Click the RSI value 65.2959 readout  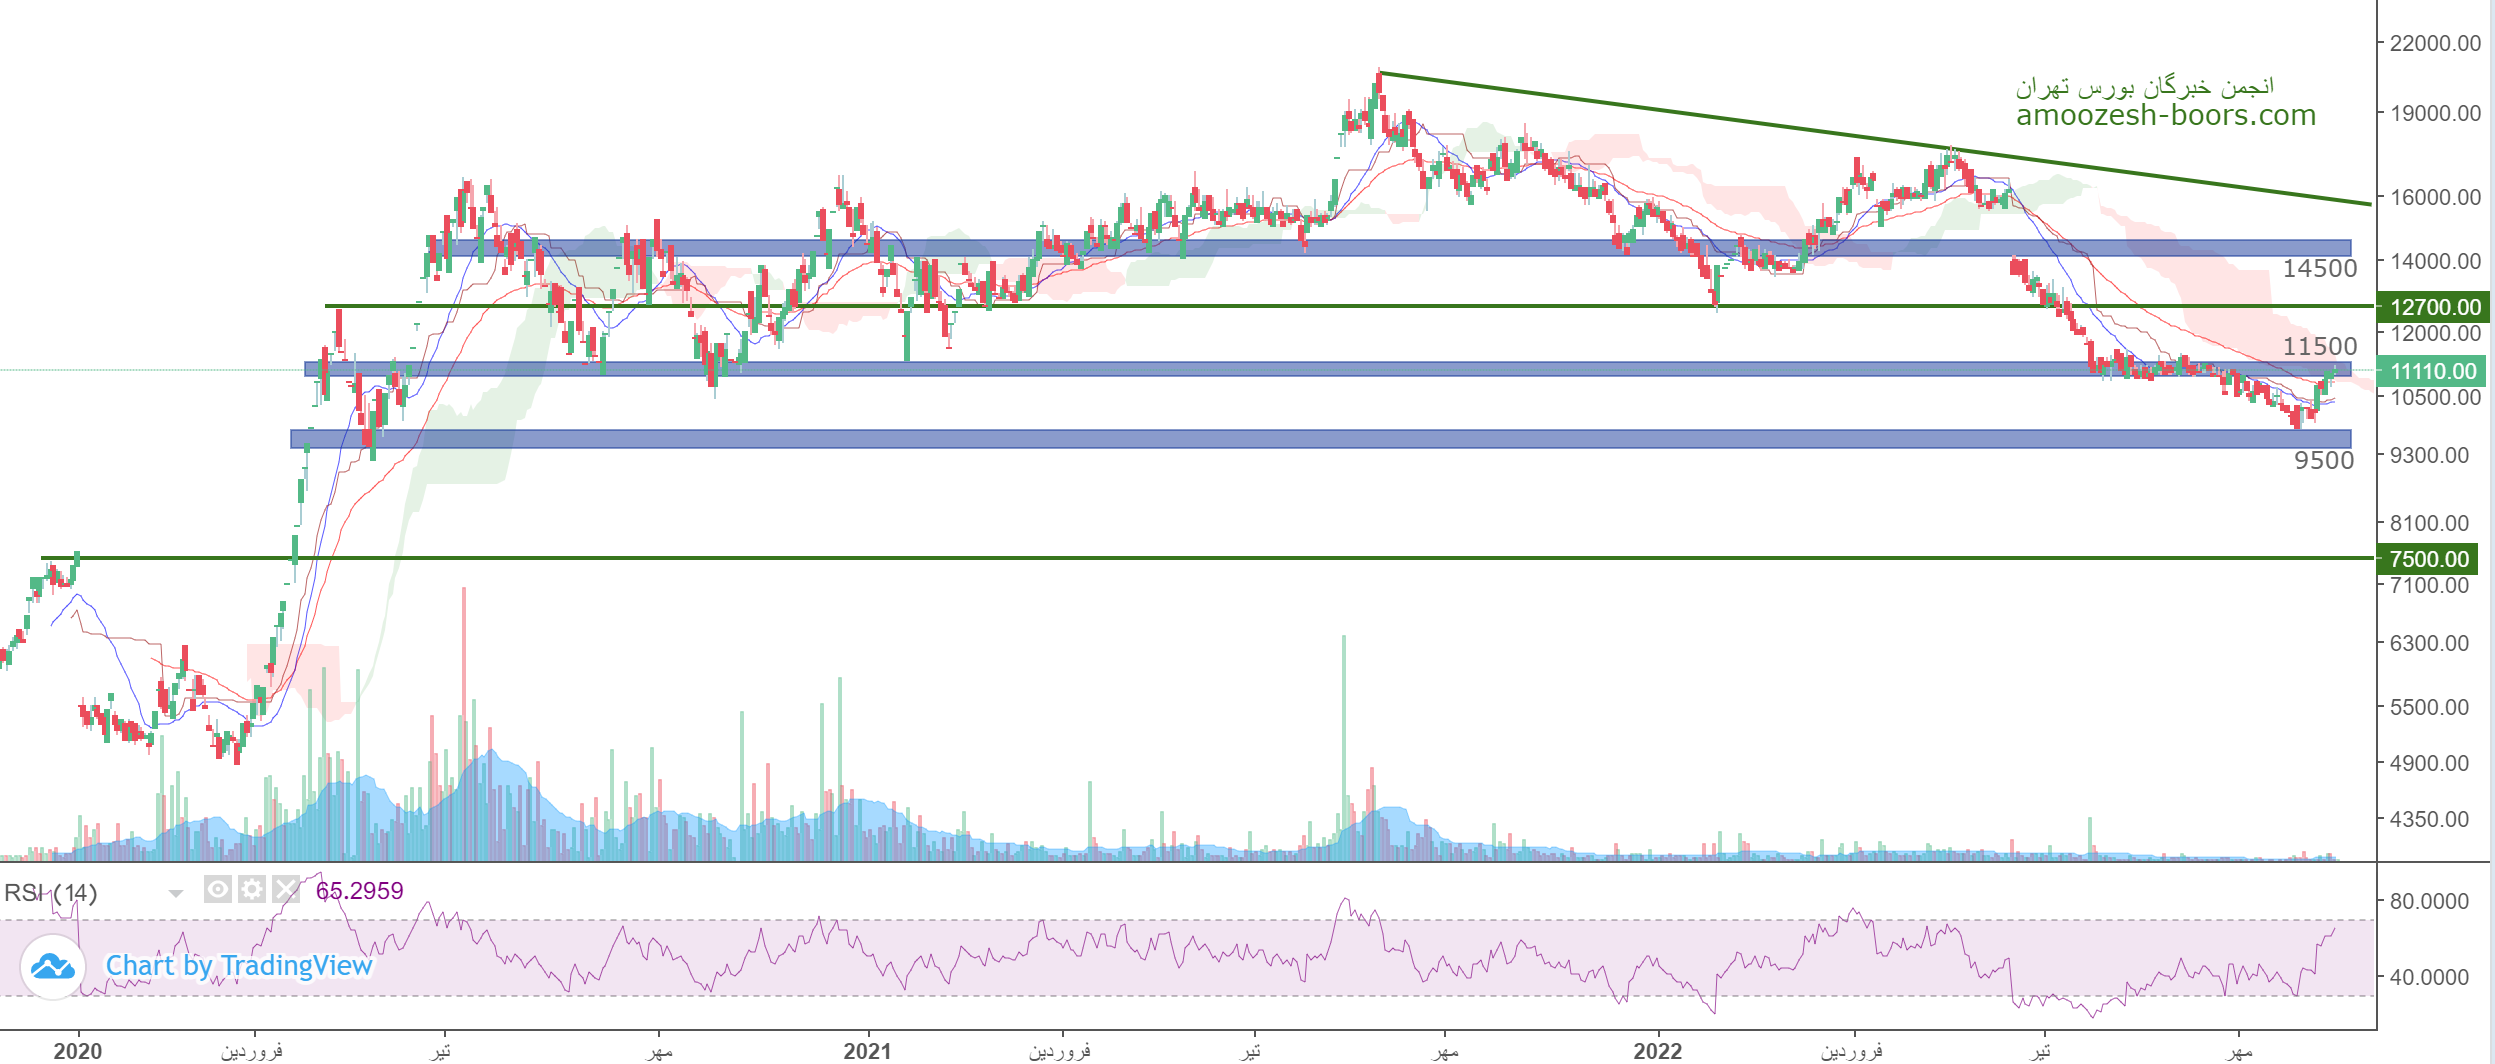coord(360,891)
